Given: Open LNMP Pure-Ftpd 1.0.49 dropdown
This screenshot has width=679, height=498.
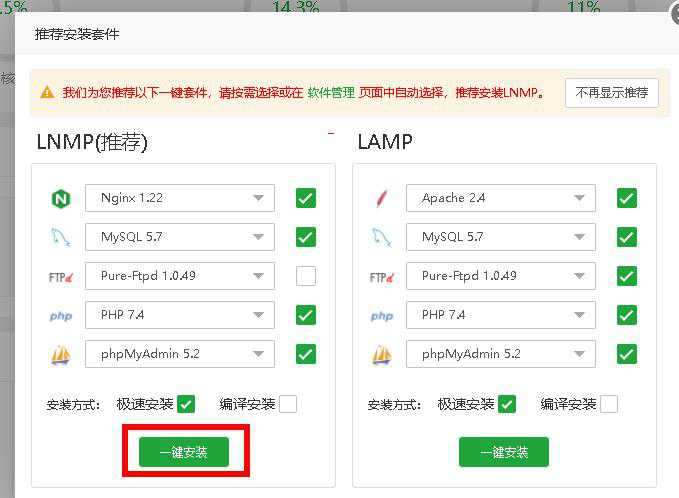Looking at the screenshot, I should [x=180, y=276].
